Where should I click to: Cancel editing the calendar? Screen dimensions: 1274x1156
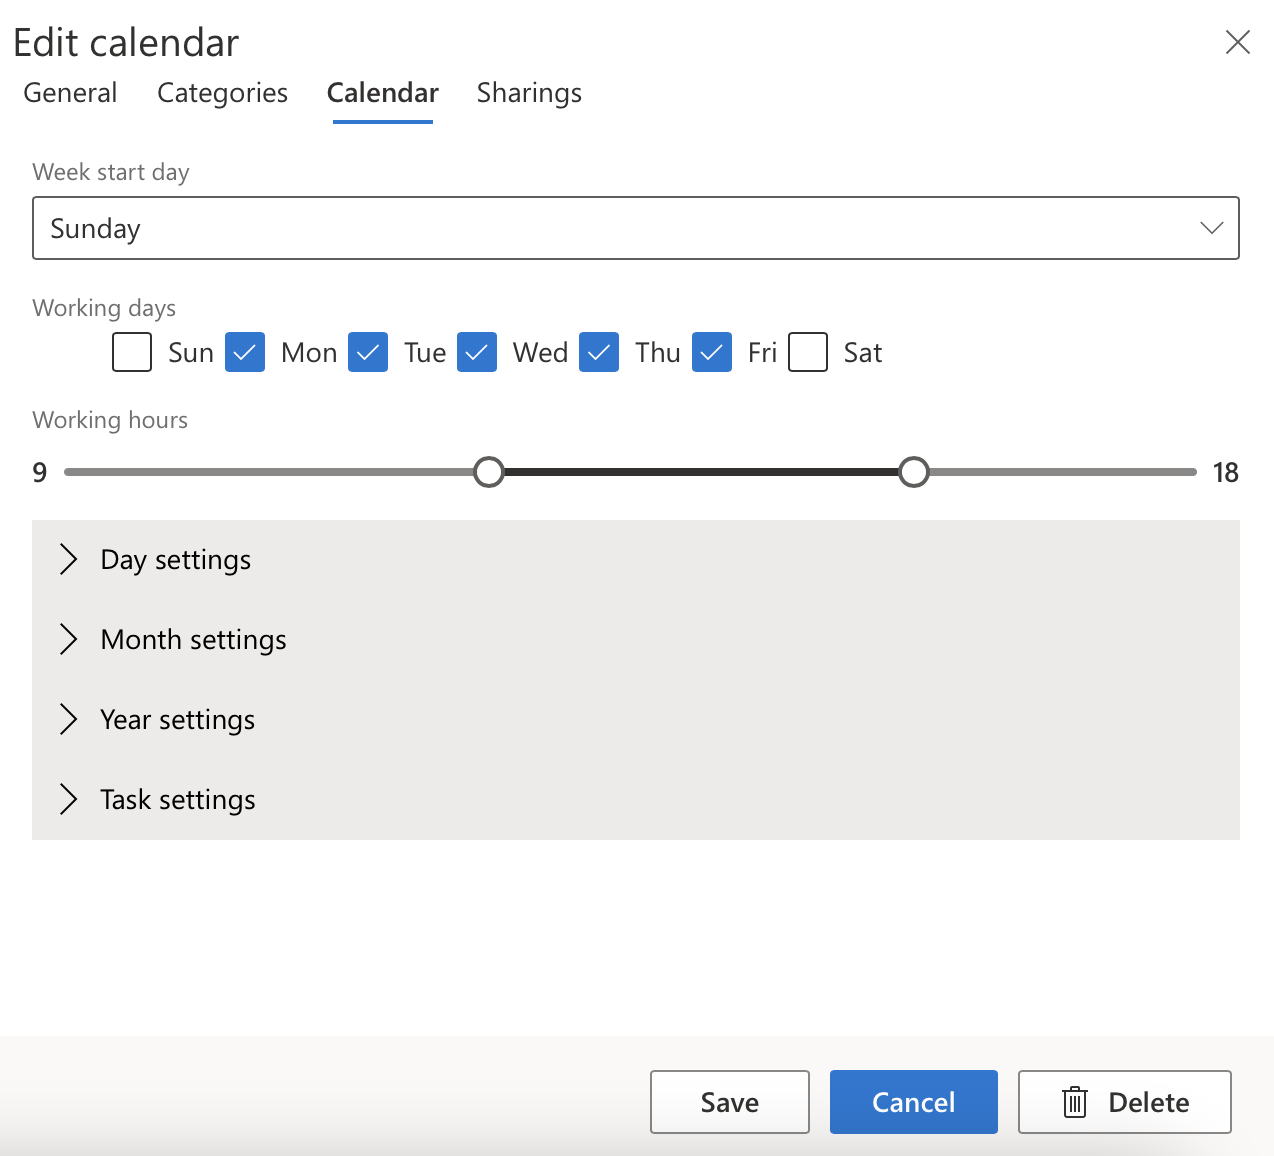tap(913, 1102)
